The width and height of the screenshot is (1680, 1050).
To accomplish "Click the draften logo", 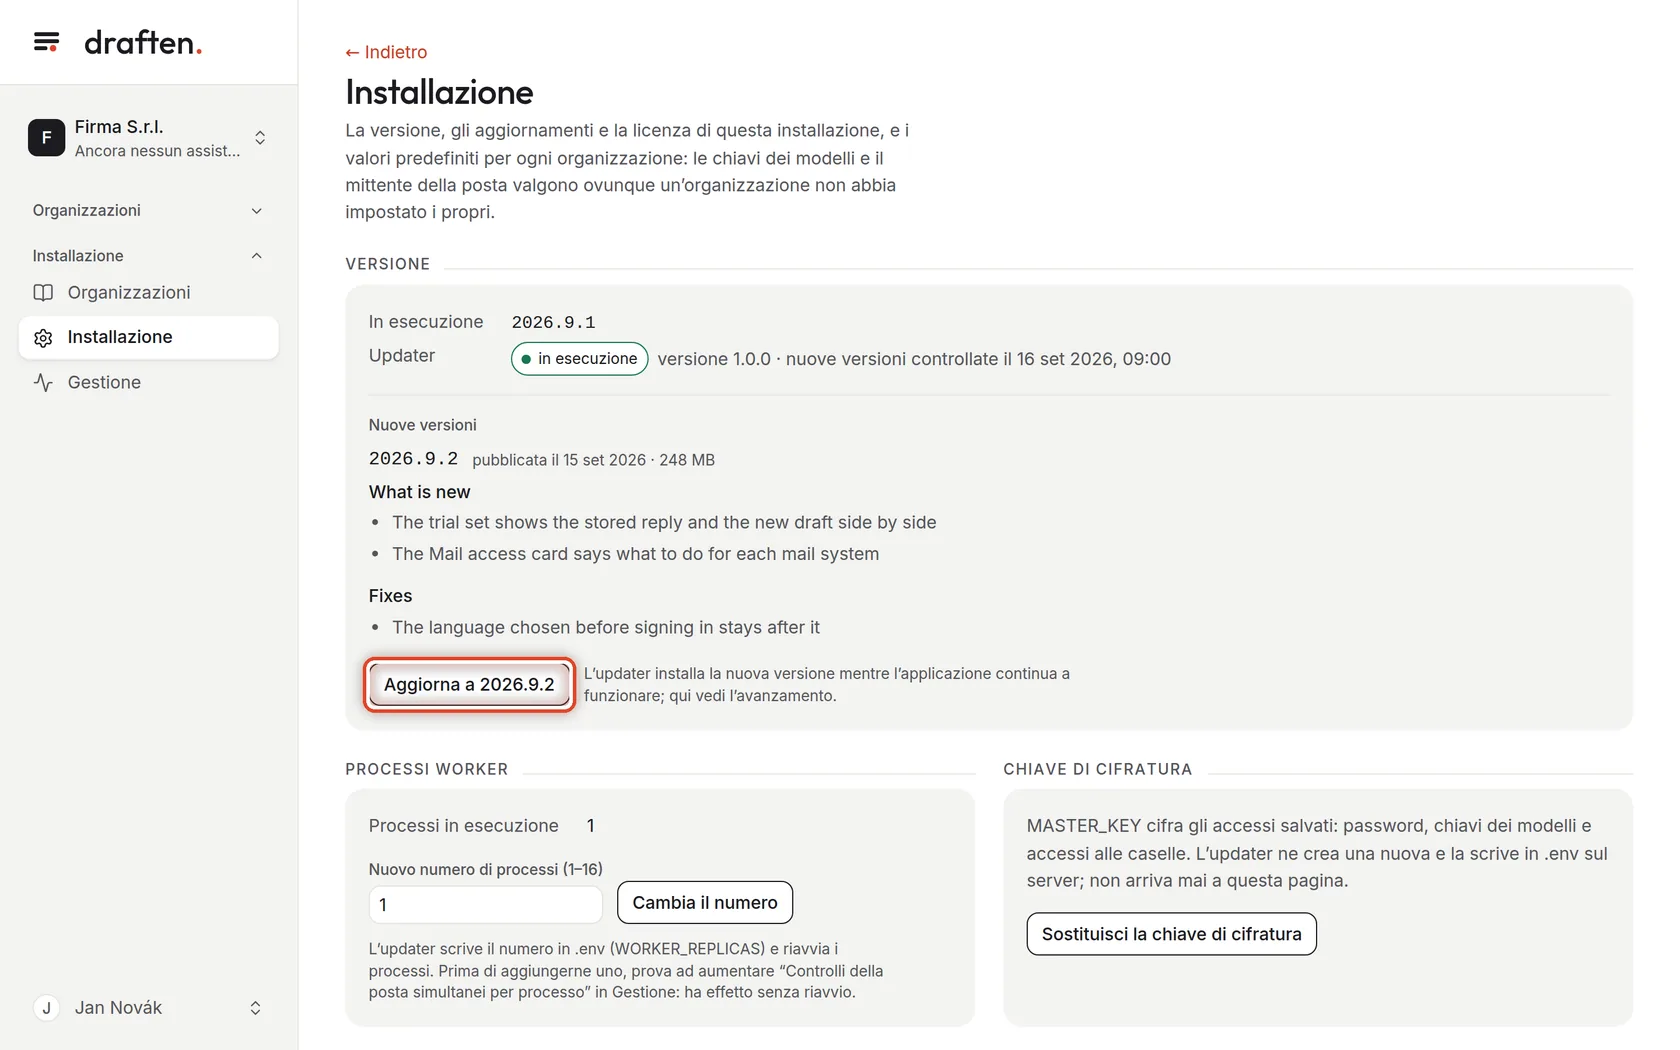I will (x=143, y=42).
